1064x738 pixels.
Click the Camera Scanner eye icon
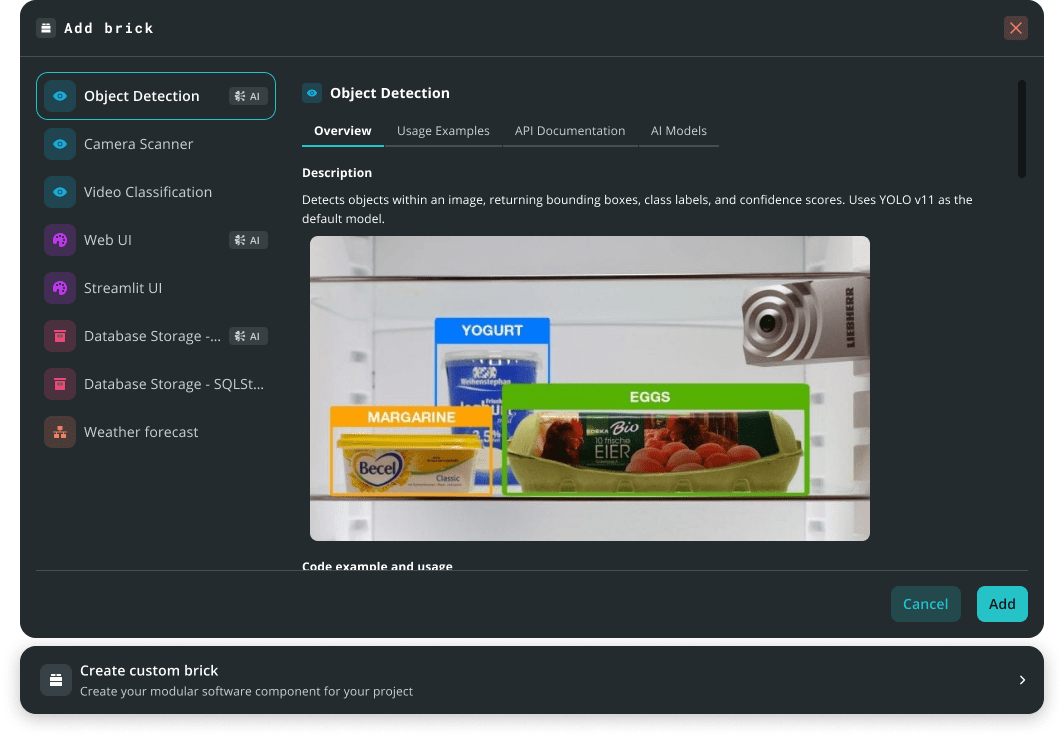60,144
